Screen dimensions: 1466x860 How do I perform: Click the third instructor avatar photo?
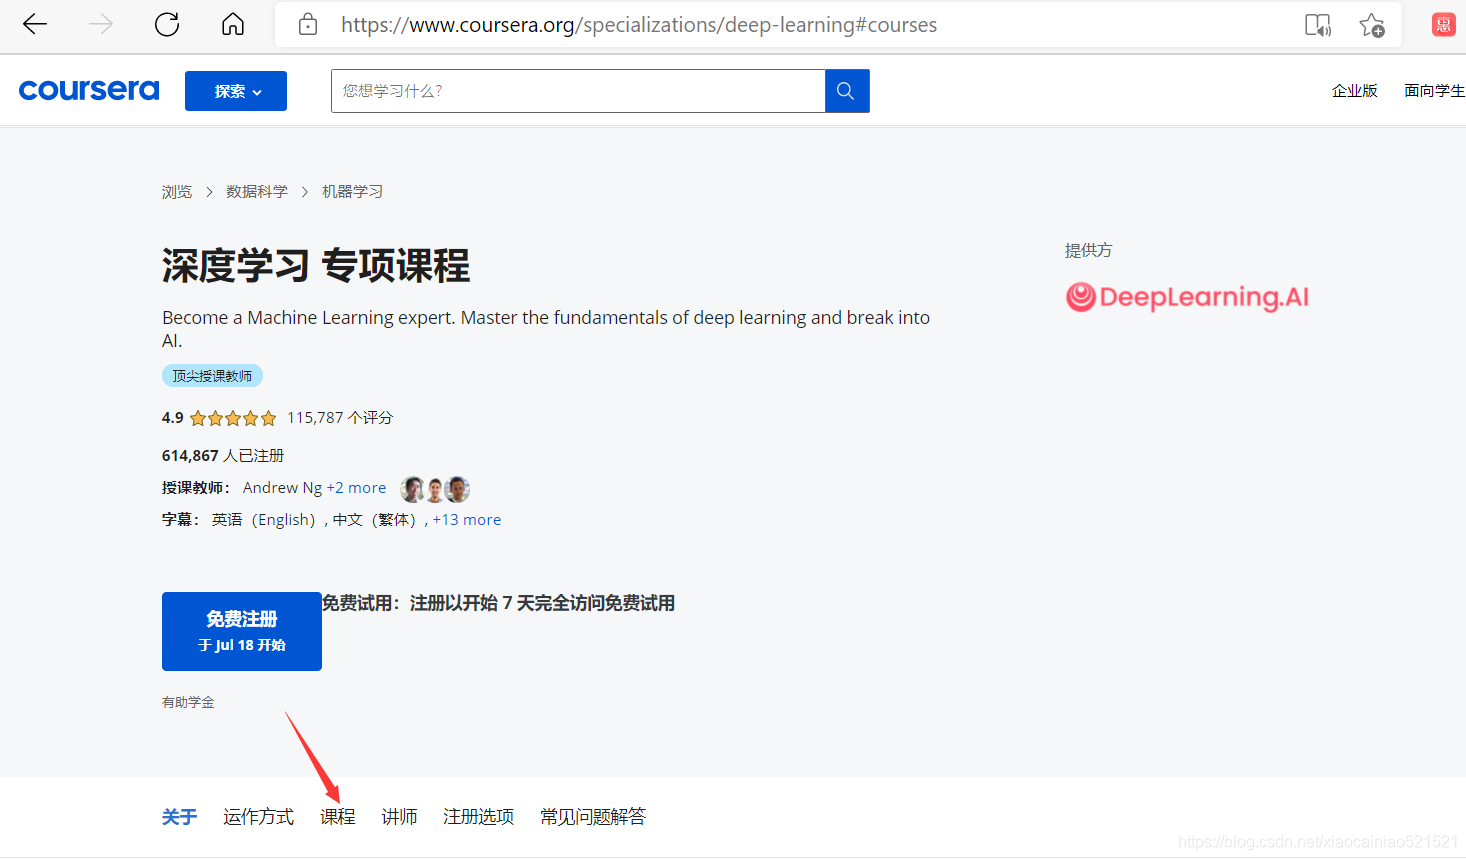[458, 489]
